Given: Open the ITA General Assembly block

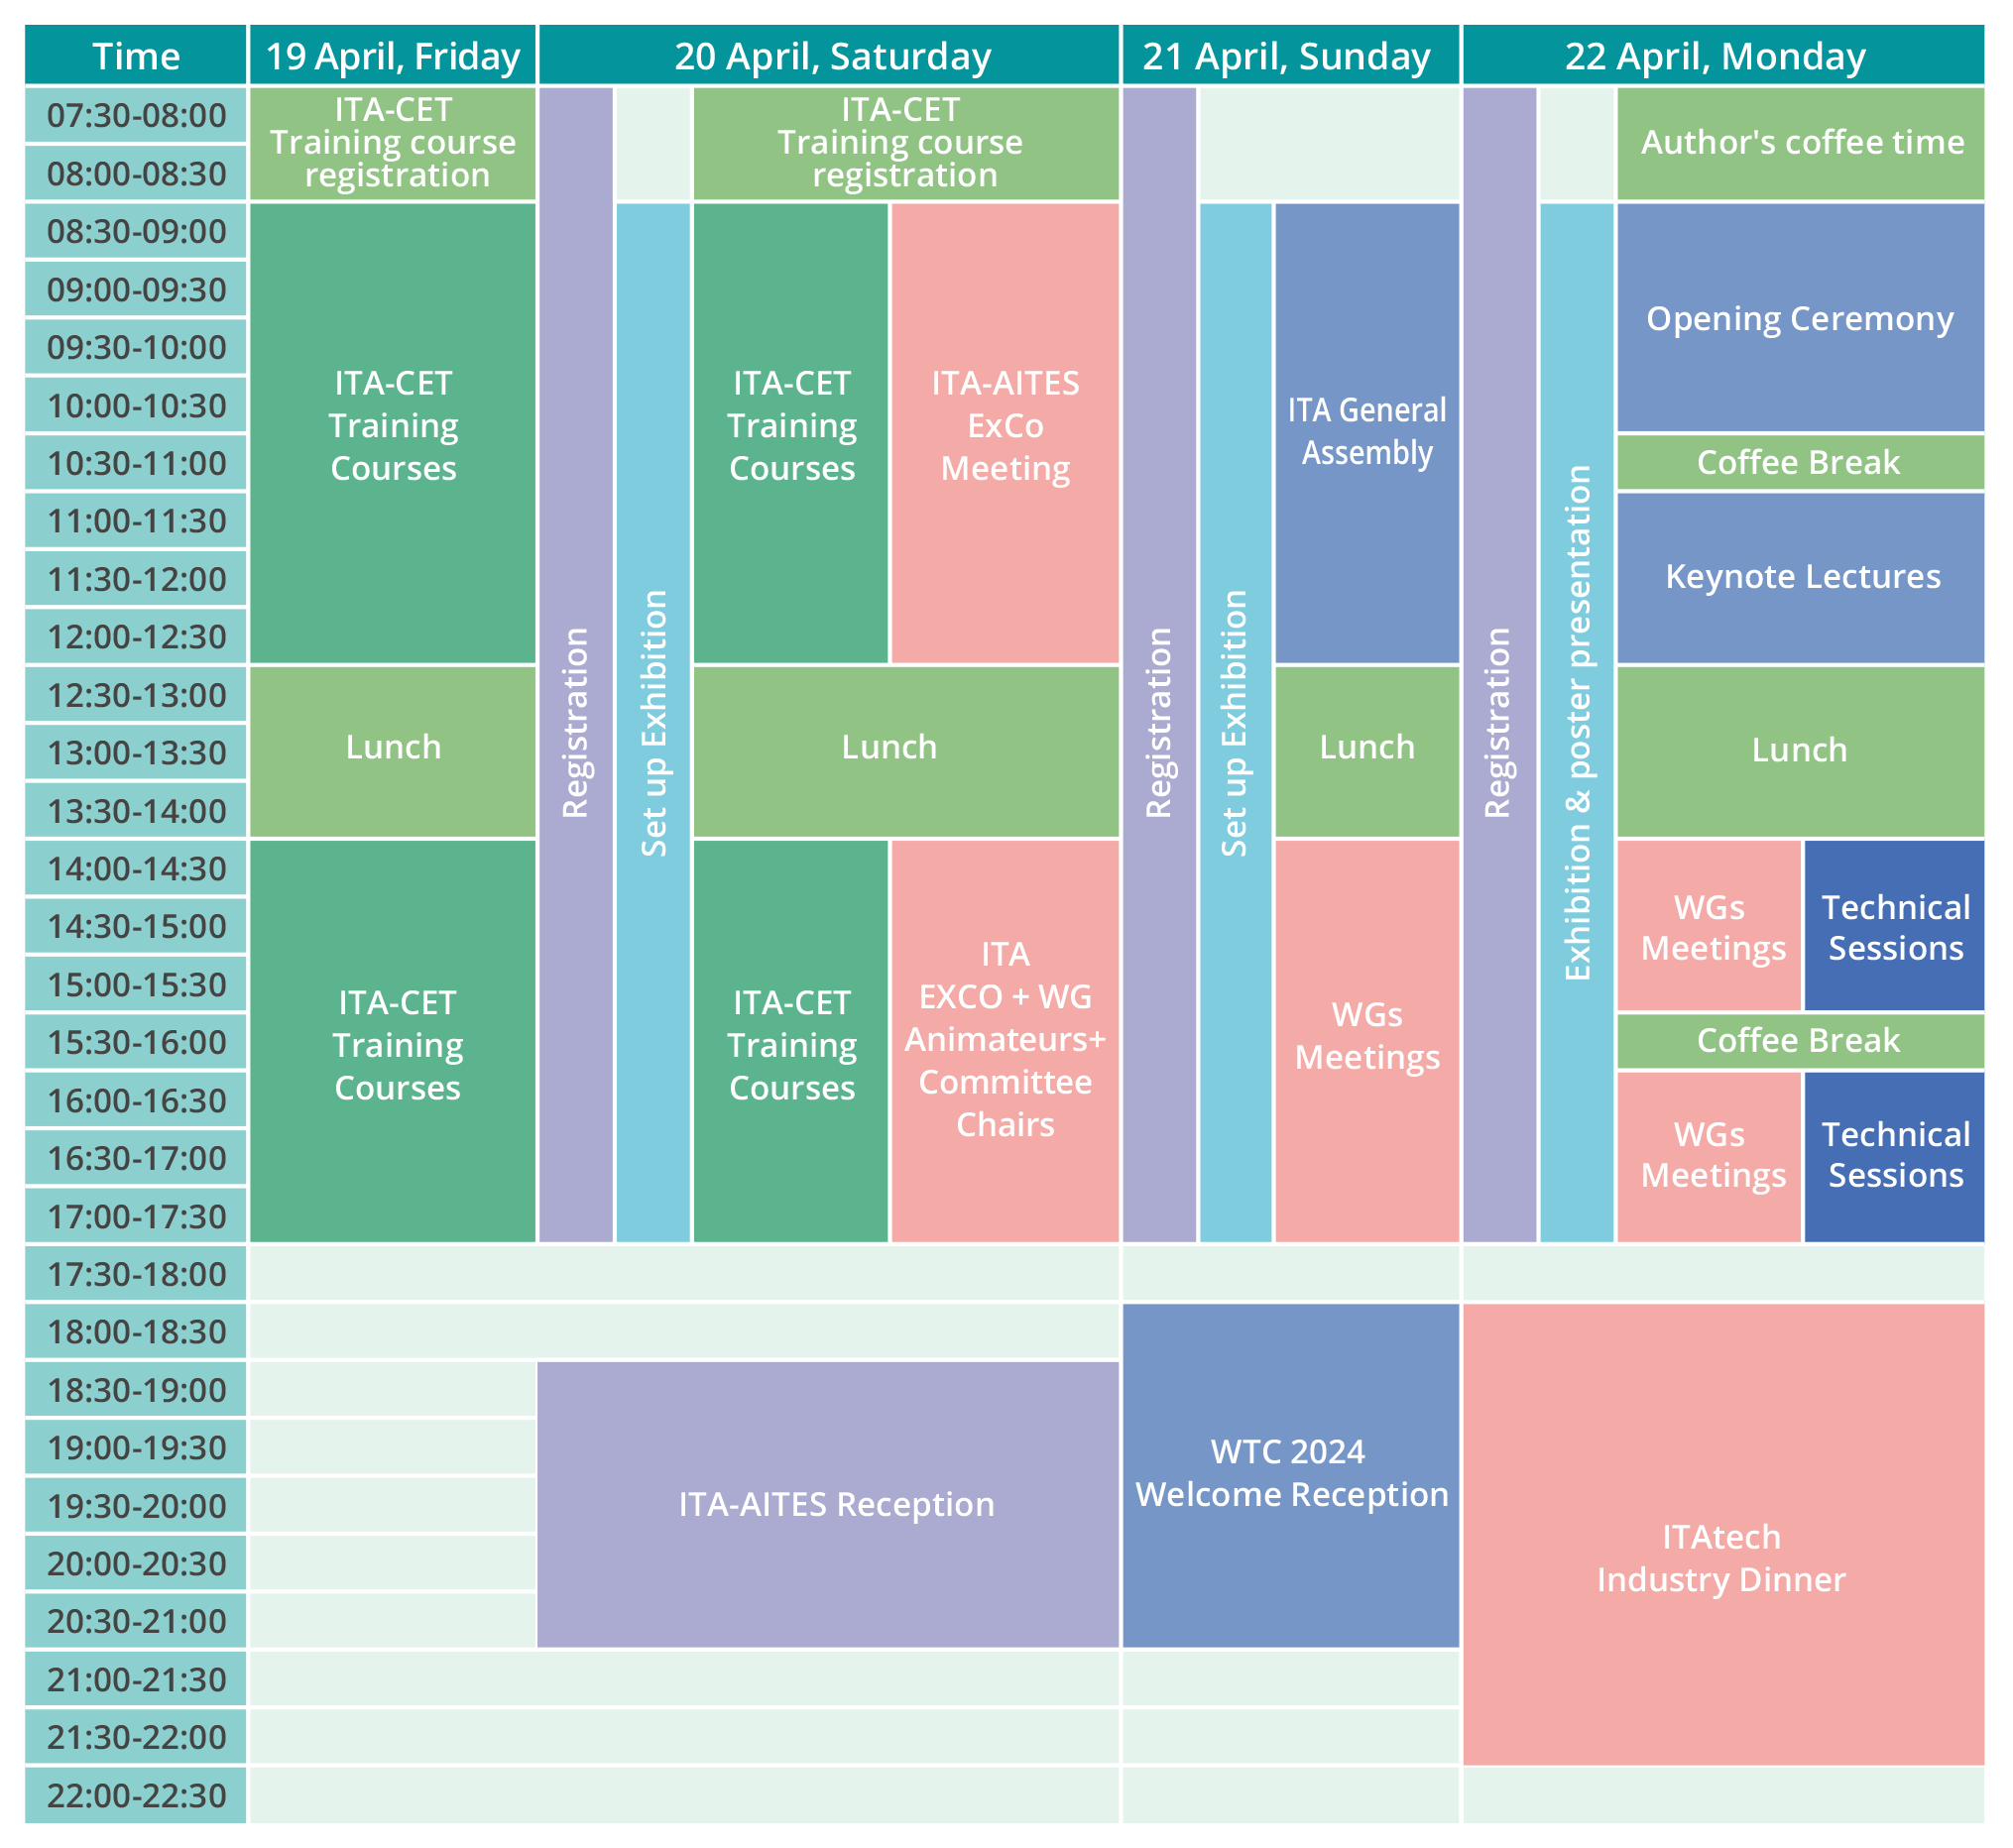Looking at the screenshot, I should click(x=1367, y=433).
